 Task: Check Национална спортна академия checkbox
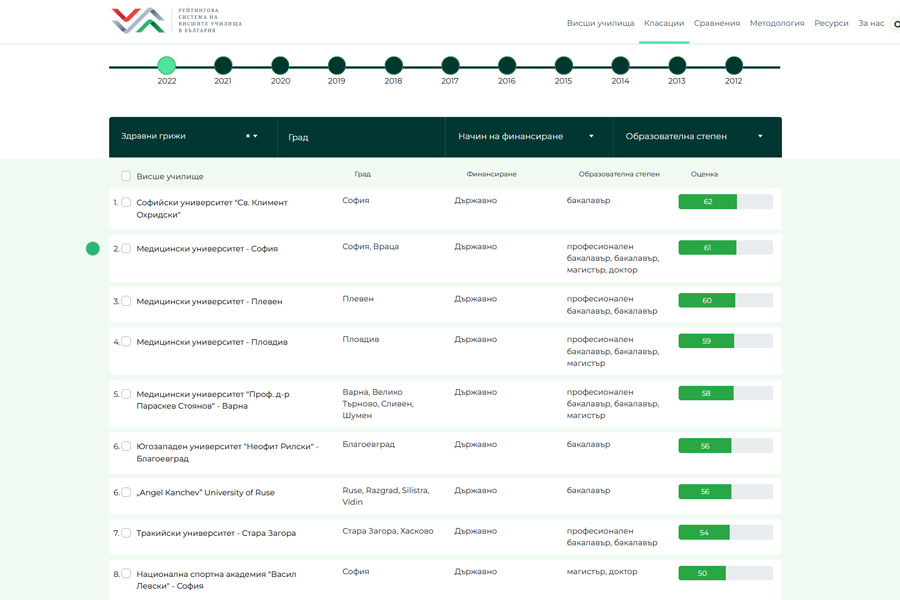pyautogui.click(x=126, y=574)
